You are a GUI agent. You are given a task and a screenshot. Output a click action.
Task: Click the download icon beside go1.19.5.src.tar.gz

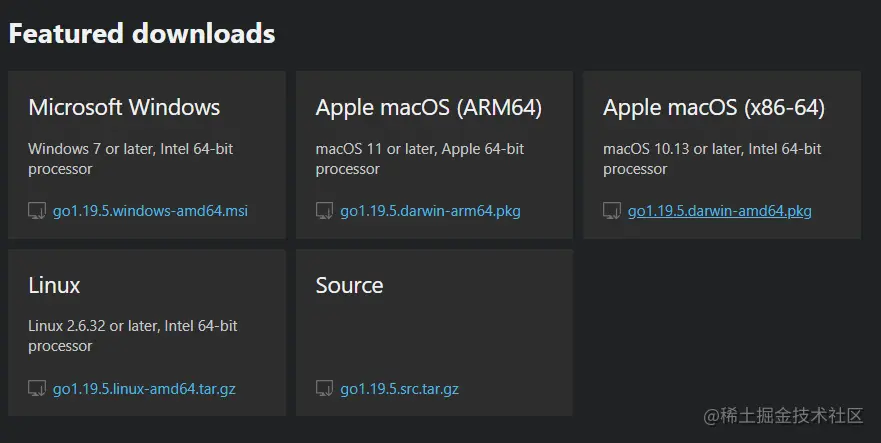324,388
